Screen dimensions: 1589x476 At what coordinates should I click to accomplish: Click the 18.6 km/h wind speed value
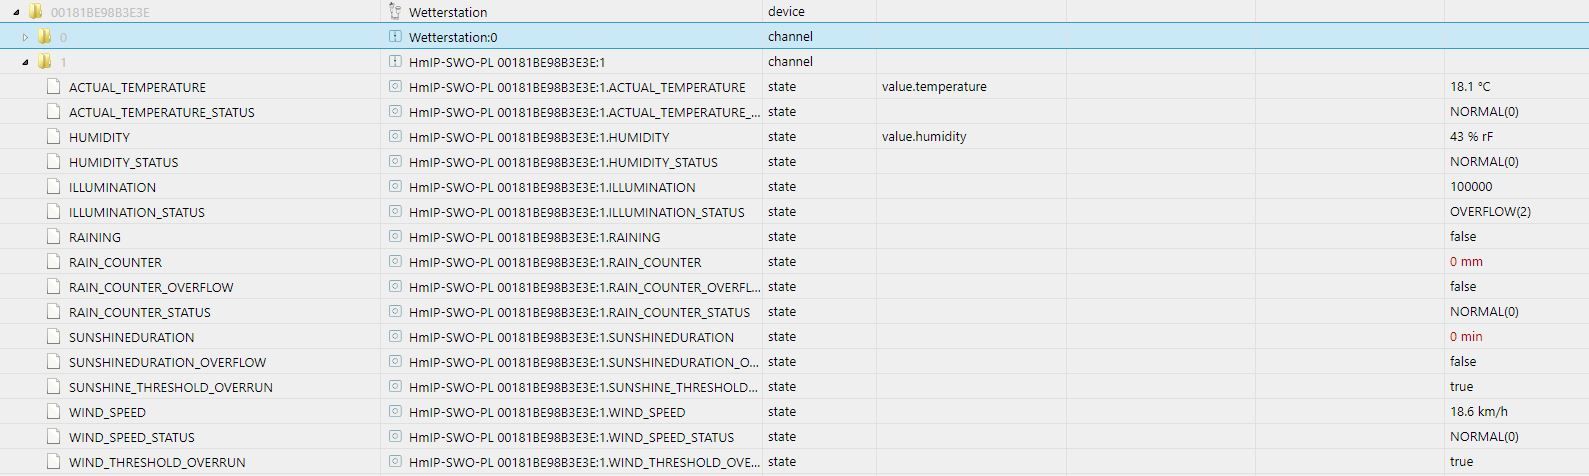pyautogui.click(x=1479, y=412)
